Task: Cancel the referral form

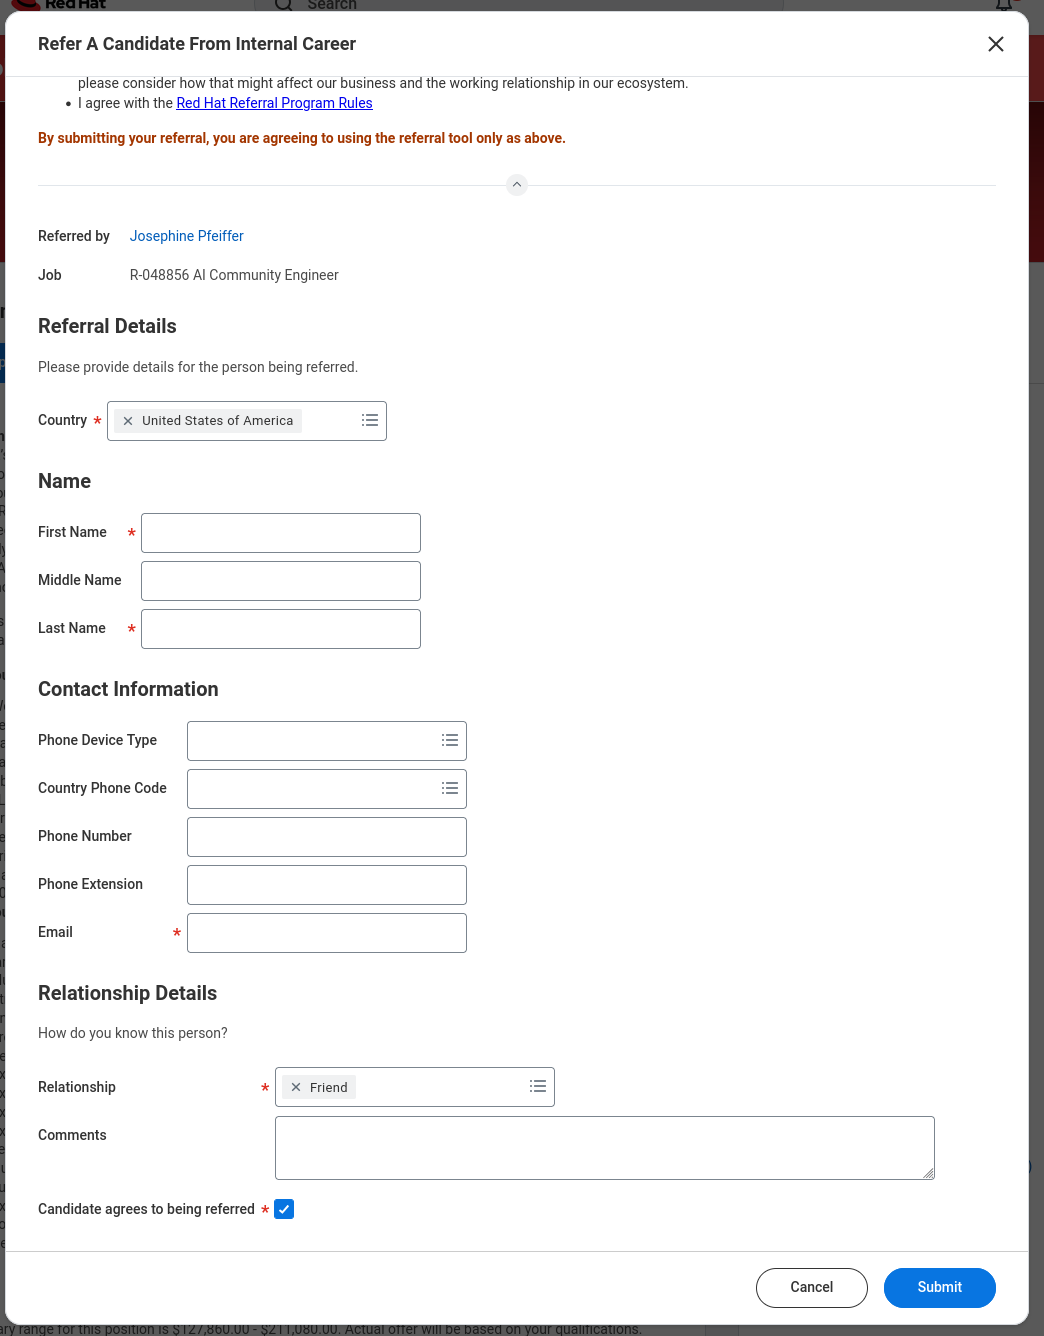Action: (x=811, y=1287)
